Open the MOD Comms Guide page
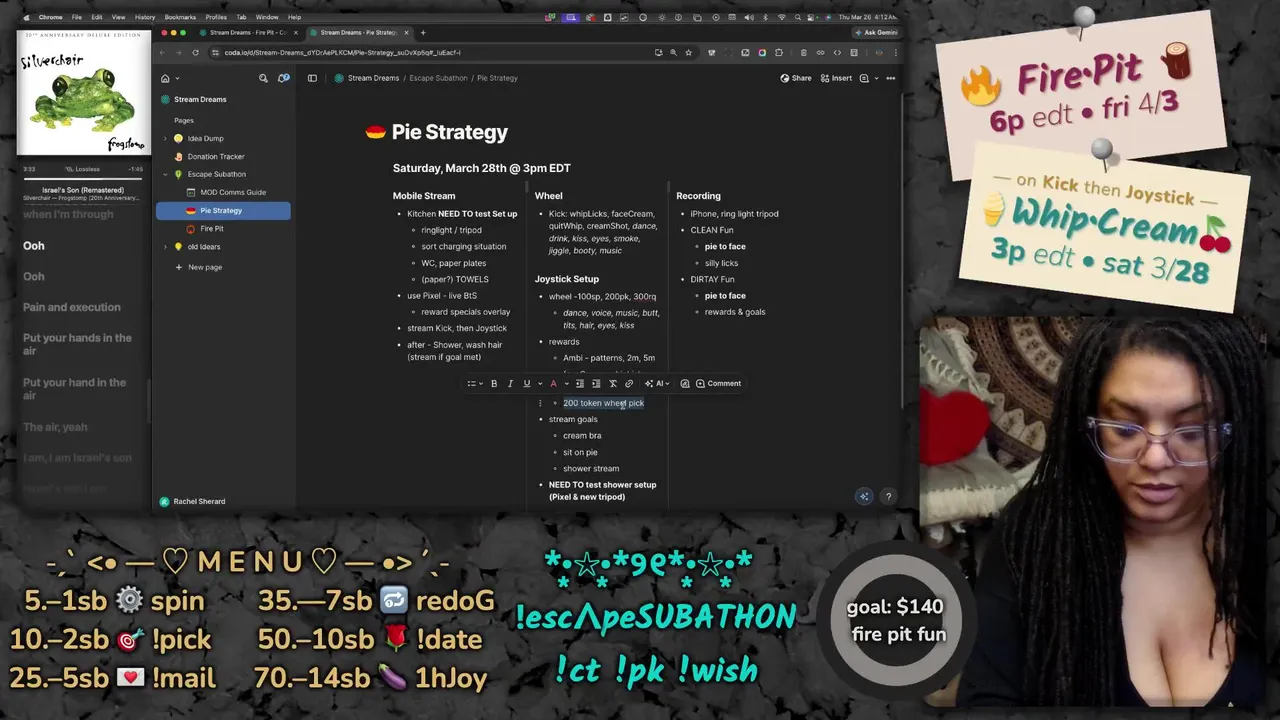 pyautogui.click(x=233, y=192)
